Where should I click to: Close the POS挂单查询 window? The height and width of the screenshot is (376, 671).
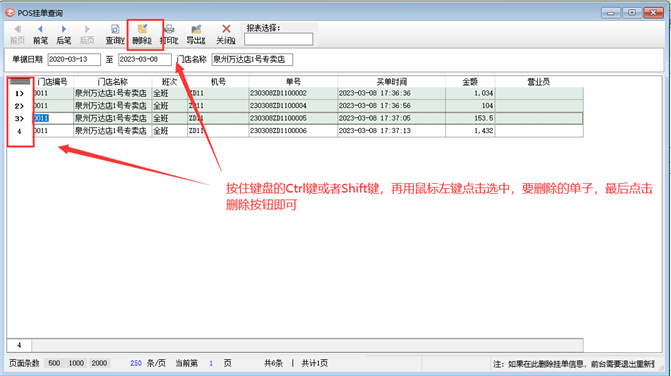(x=653, y=13)
